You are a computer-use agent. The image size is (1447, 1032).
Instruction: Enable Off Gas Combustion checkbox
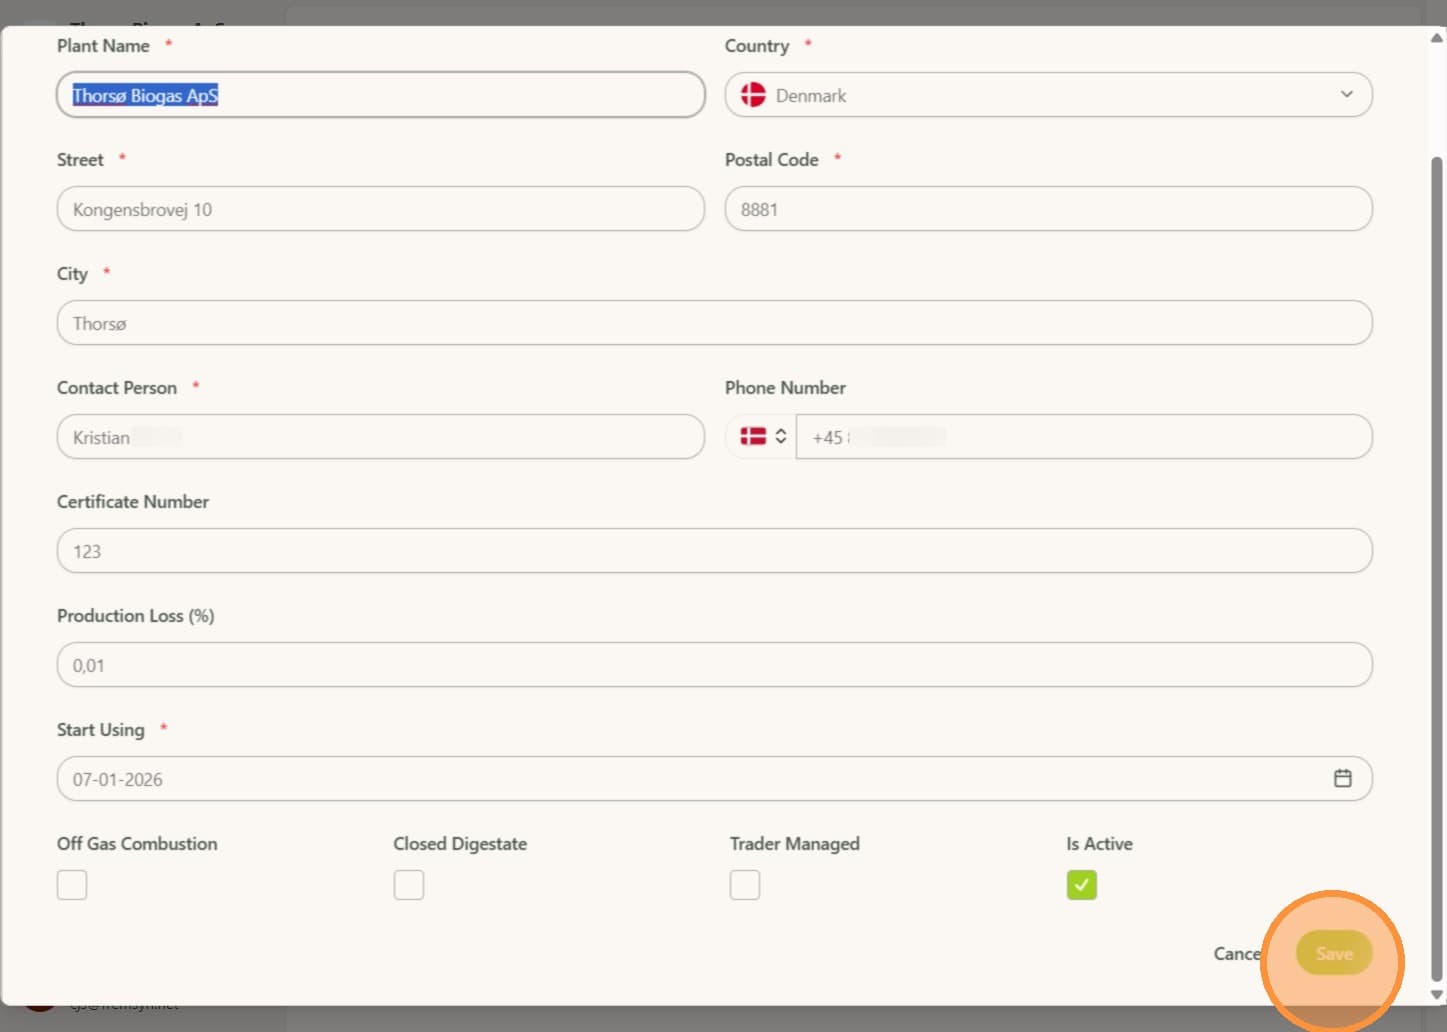[x=72, y=884]
